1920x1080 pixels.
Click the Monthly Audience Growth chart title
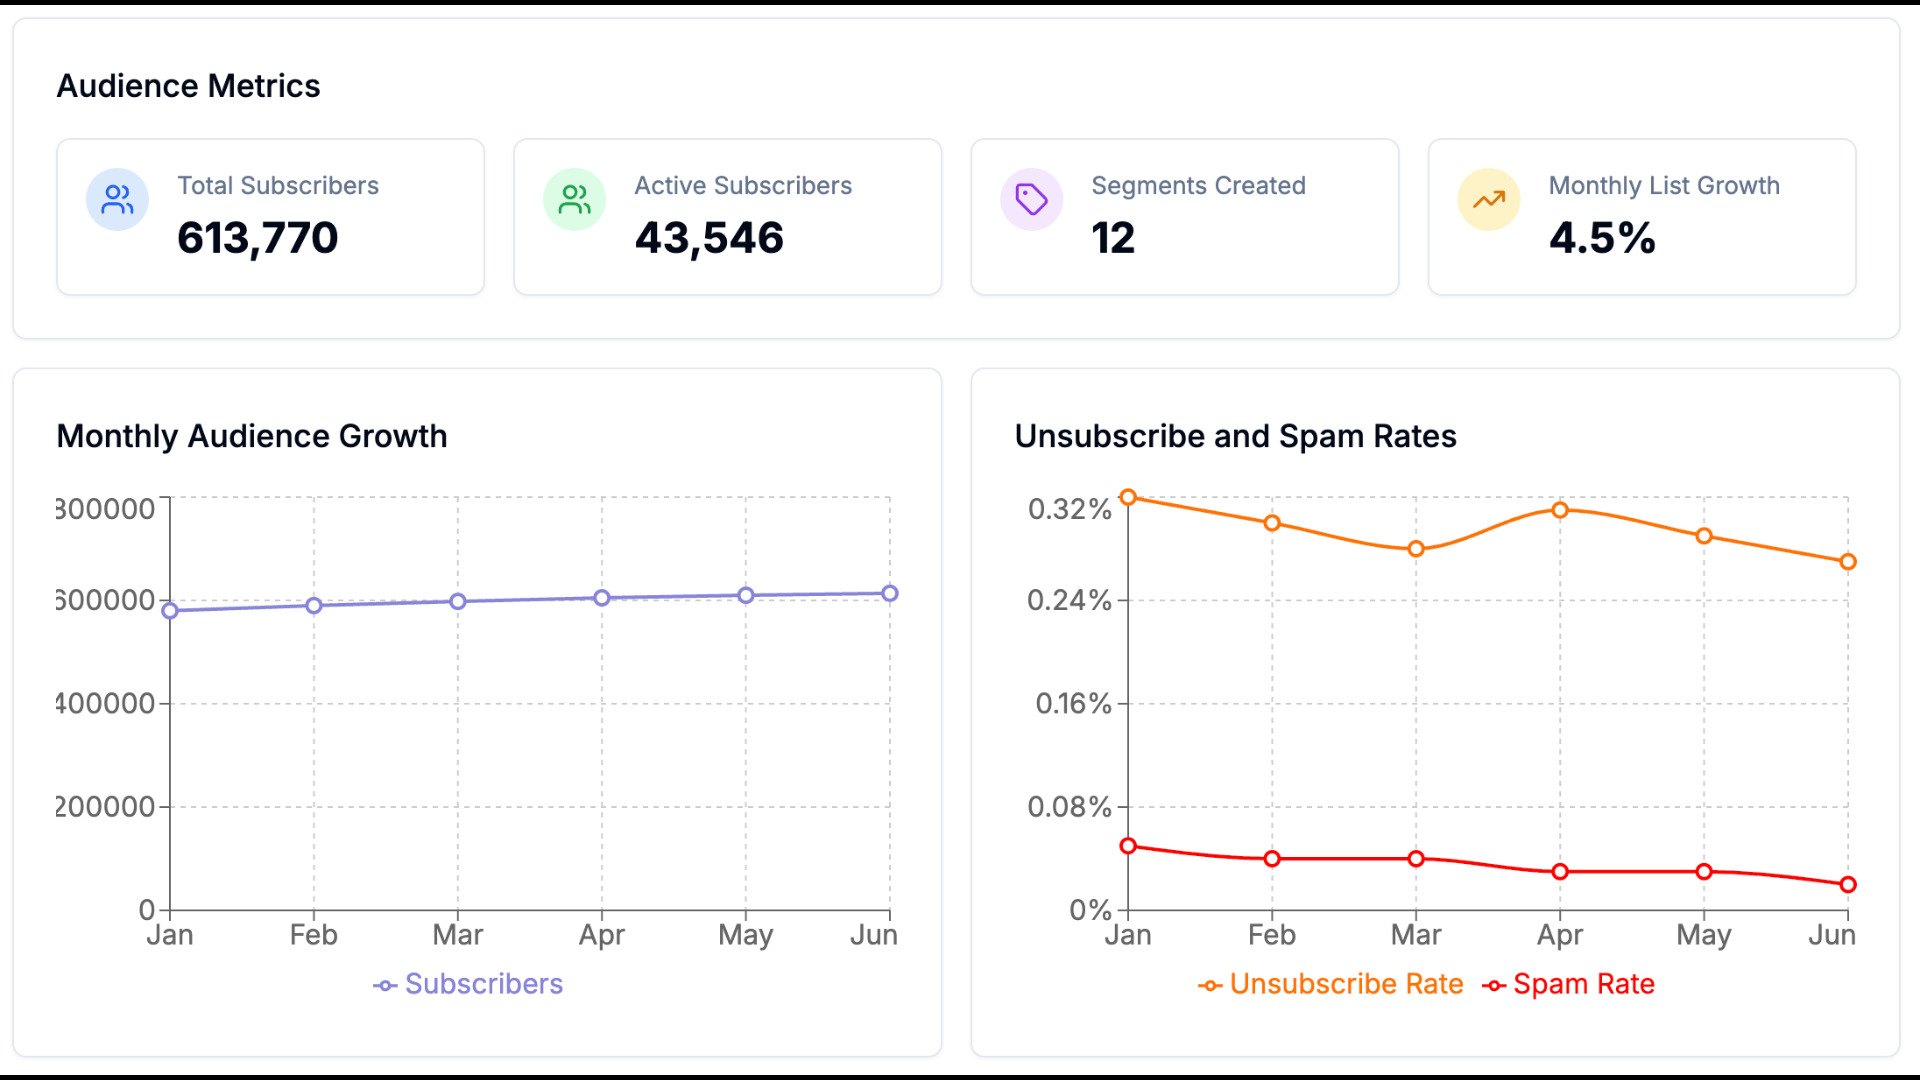[252, 436]
